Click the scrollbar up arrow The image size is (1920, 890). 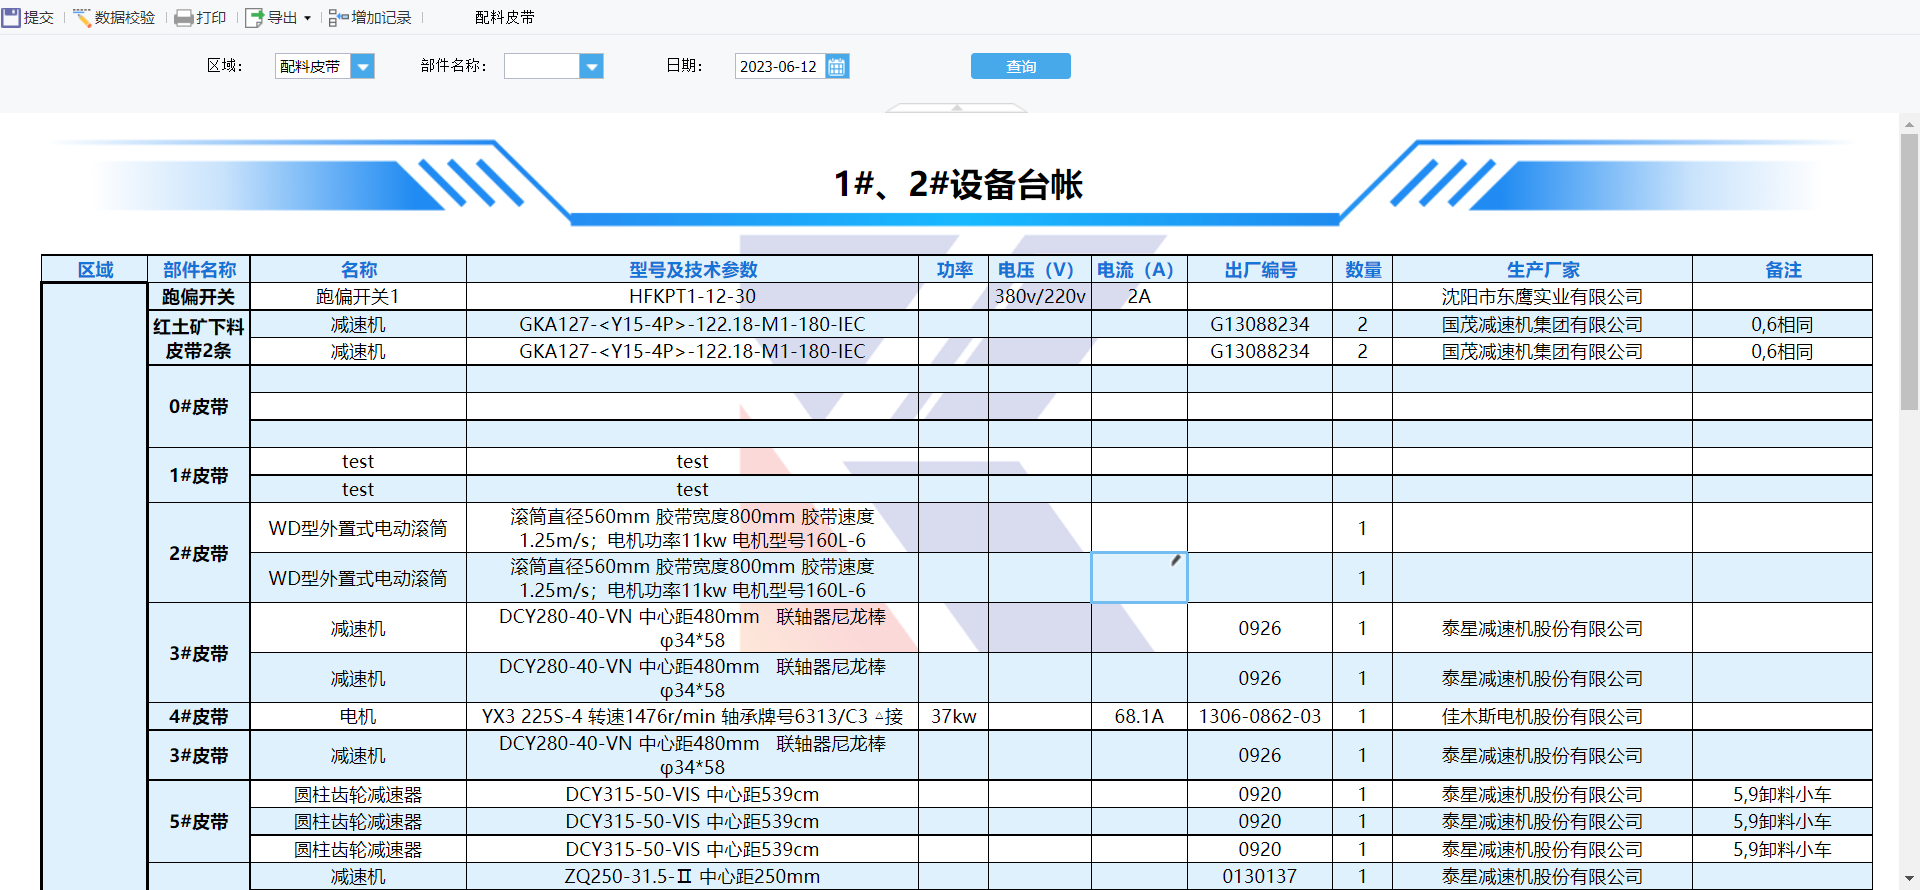(1909, 124)
